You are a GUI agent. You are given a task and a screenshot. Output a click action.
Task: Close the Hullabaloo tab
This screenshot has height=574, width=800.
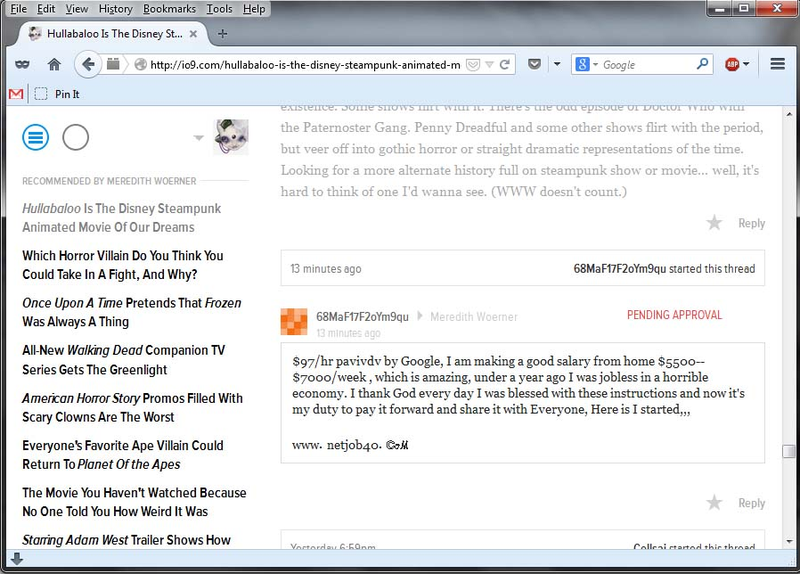pyautogui.click(x=193, y=34)
